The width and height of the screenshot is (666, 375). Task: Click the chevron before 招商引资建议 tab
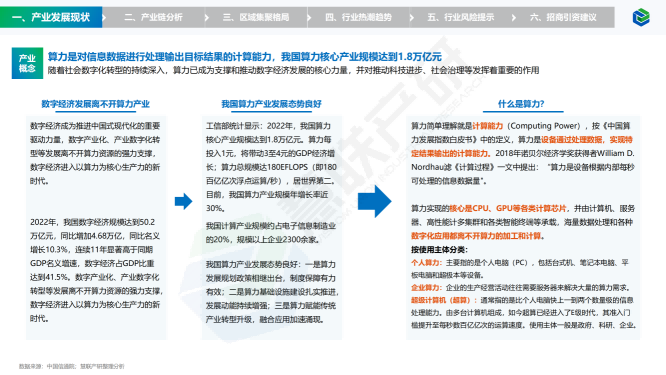pos(514,18)
